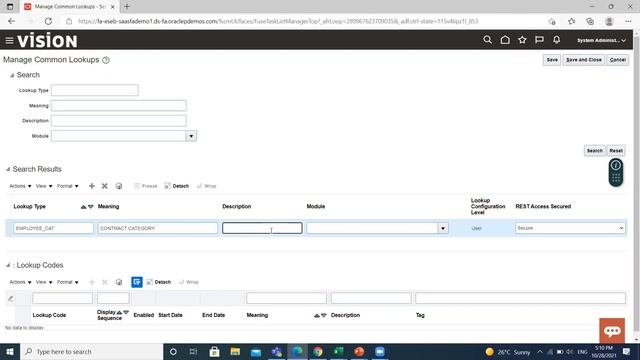Open Actions menu in Lookup Codes
The height and width of the screenshot is (360, 640).
20,282
